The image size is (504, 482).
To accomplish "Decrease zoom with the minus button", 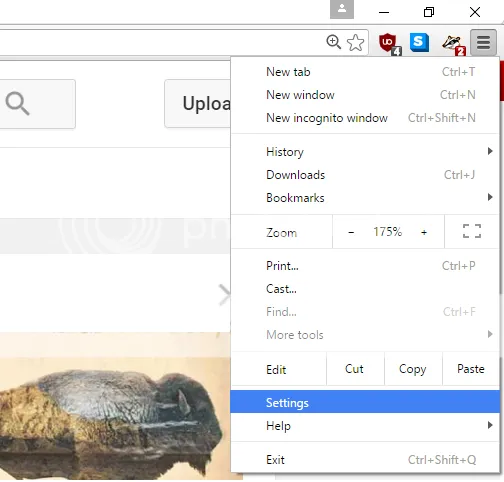I will pos(351,232).
